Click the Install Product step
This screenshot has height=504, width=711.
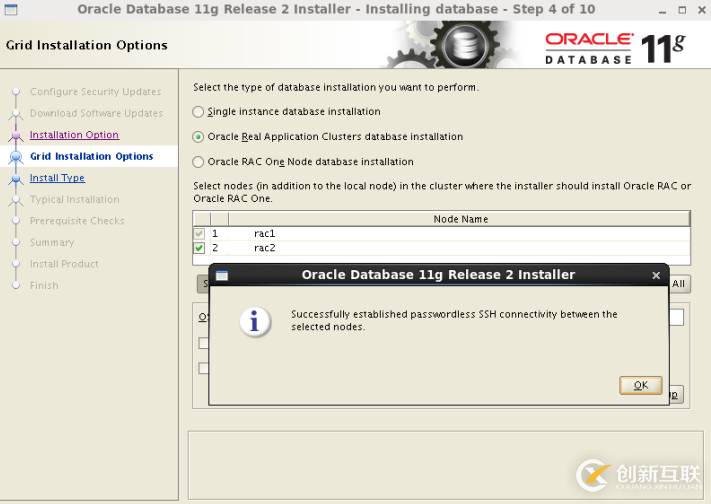[64, 264]
